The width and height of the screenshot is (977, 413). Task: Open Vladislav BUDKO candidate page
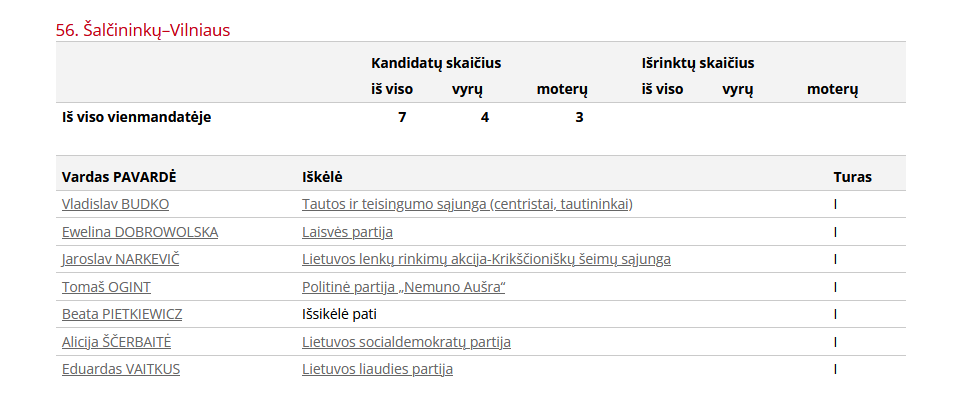(x=115, y=204)
